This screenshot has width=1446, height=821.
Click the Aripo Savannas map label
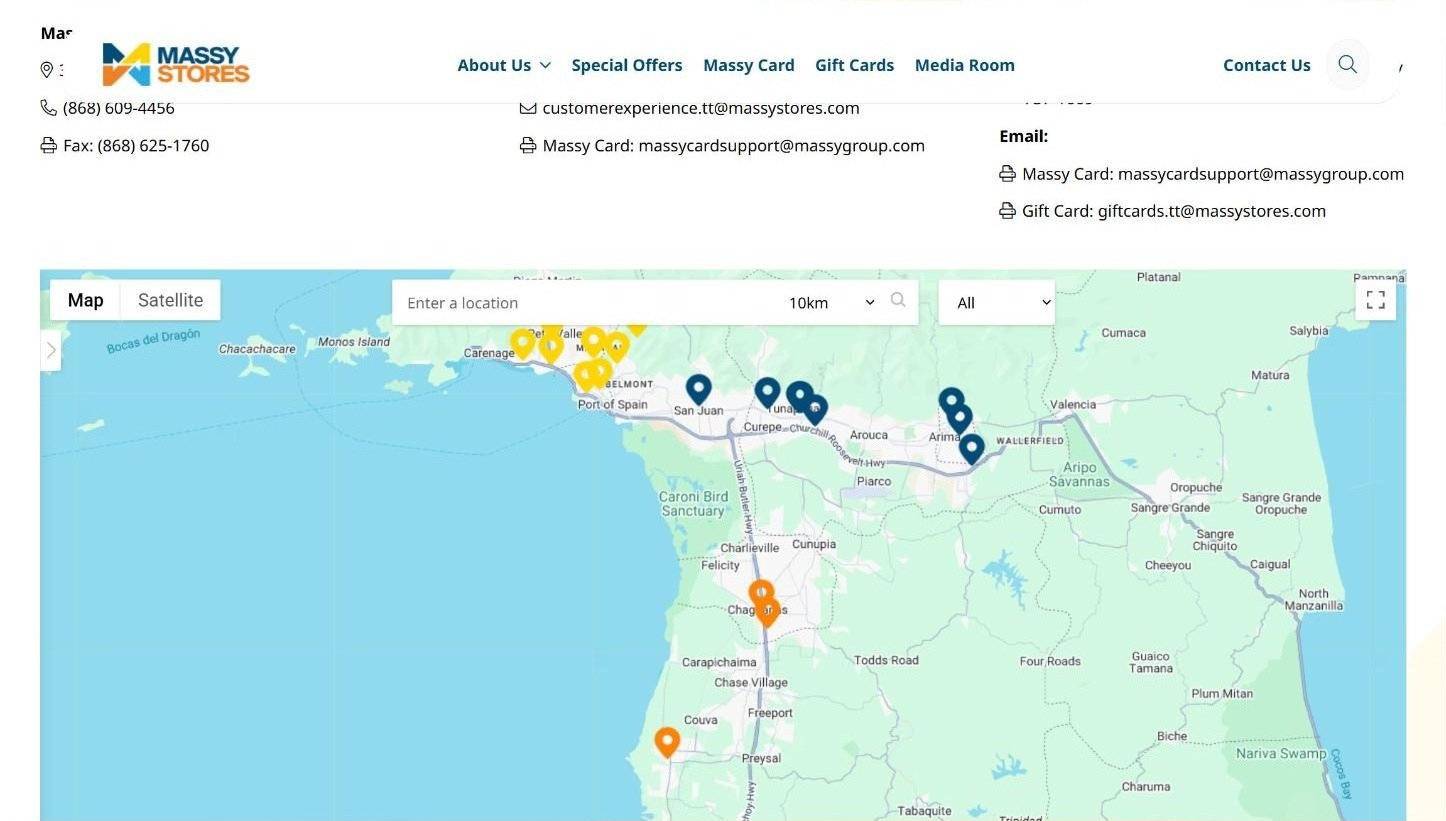pyautogui.click(x=1079, y=474)
